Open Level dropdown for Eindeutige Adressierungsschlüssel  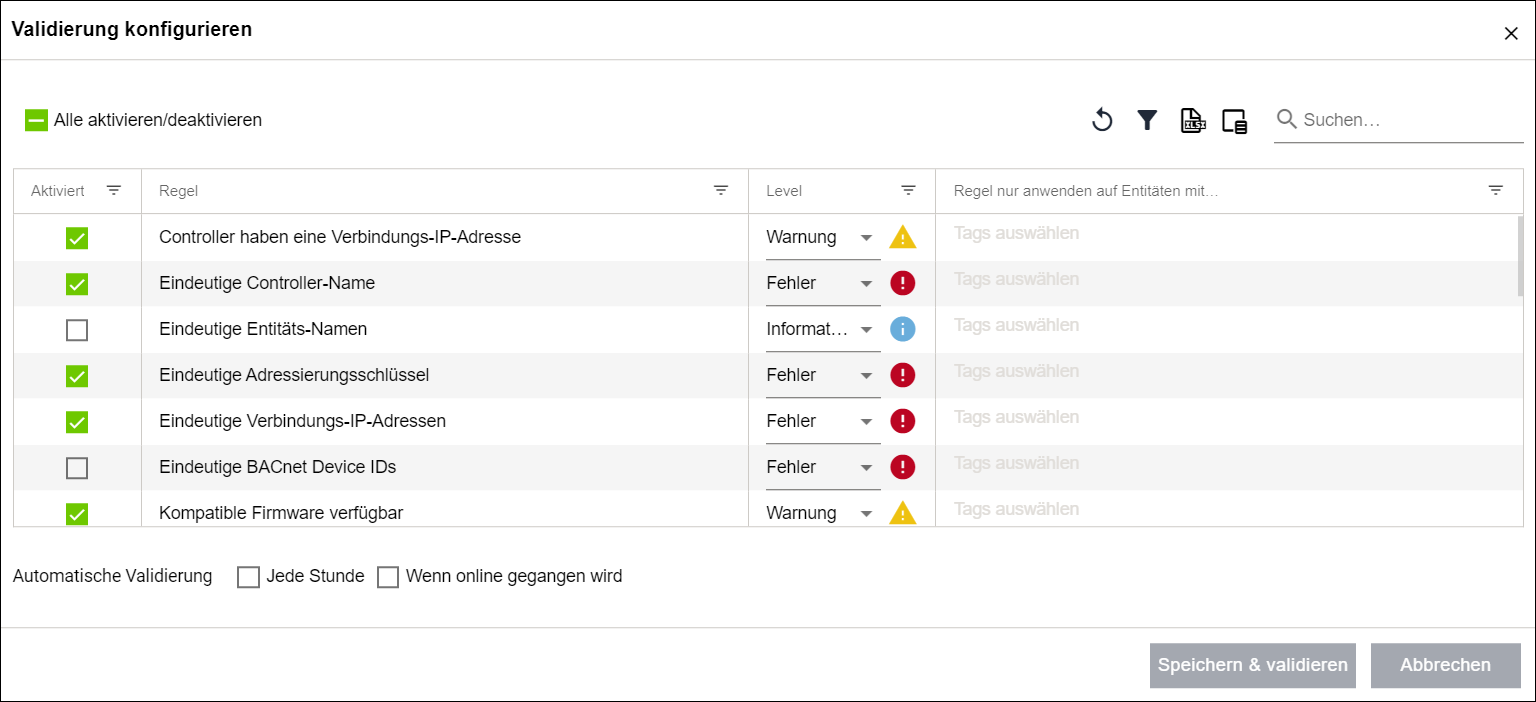pos(823,376)
